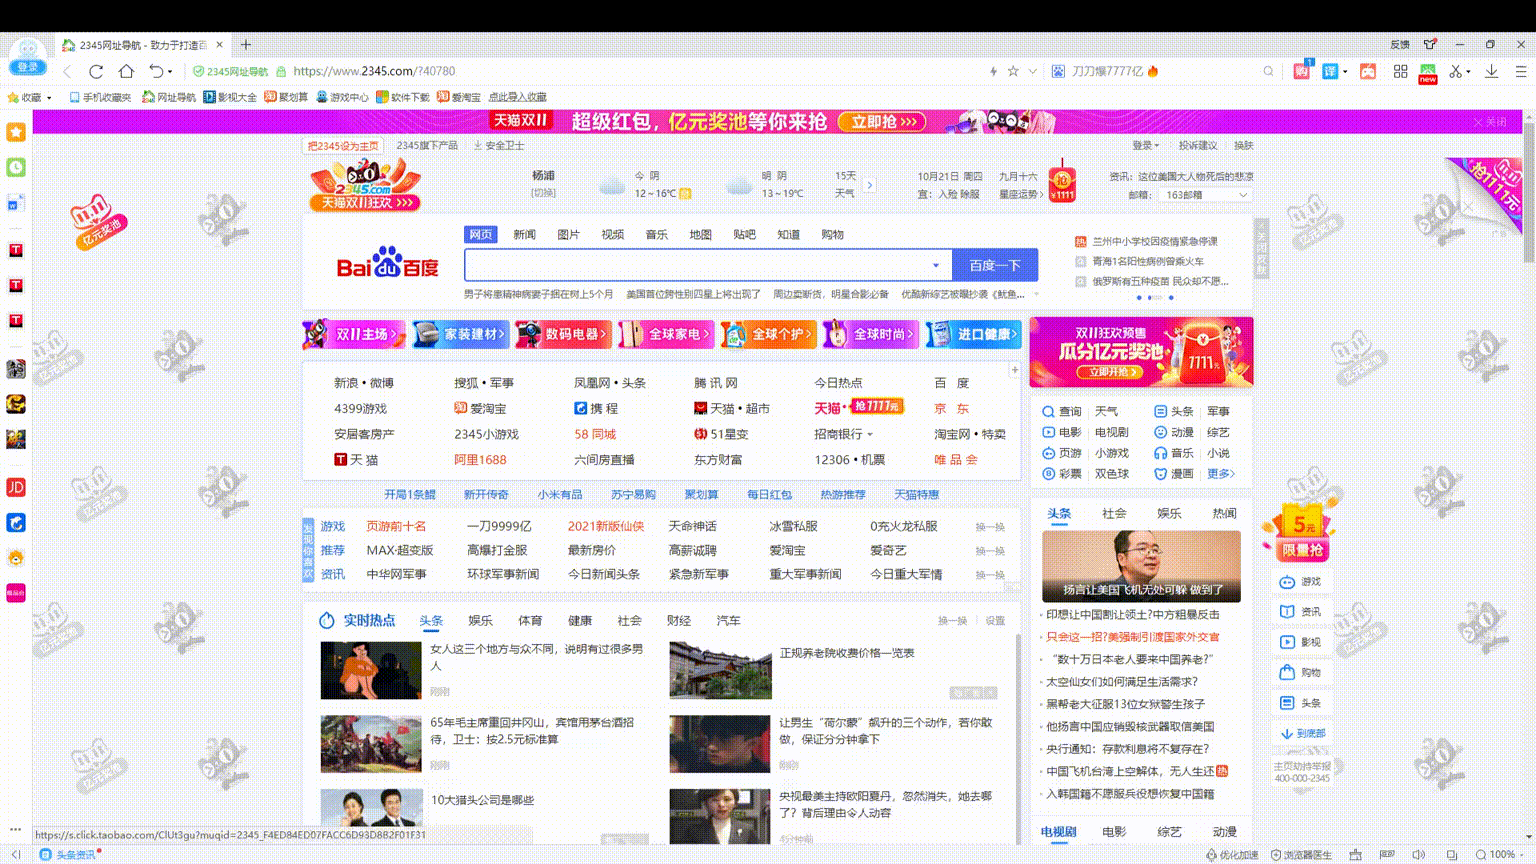Reload the page with the refresh icon
1536x864 pixels.
click(x=96, y=71)
